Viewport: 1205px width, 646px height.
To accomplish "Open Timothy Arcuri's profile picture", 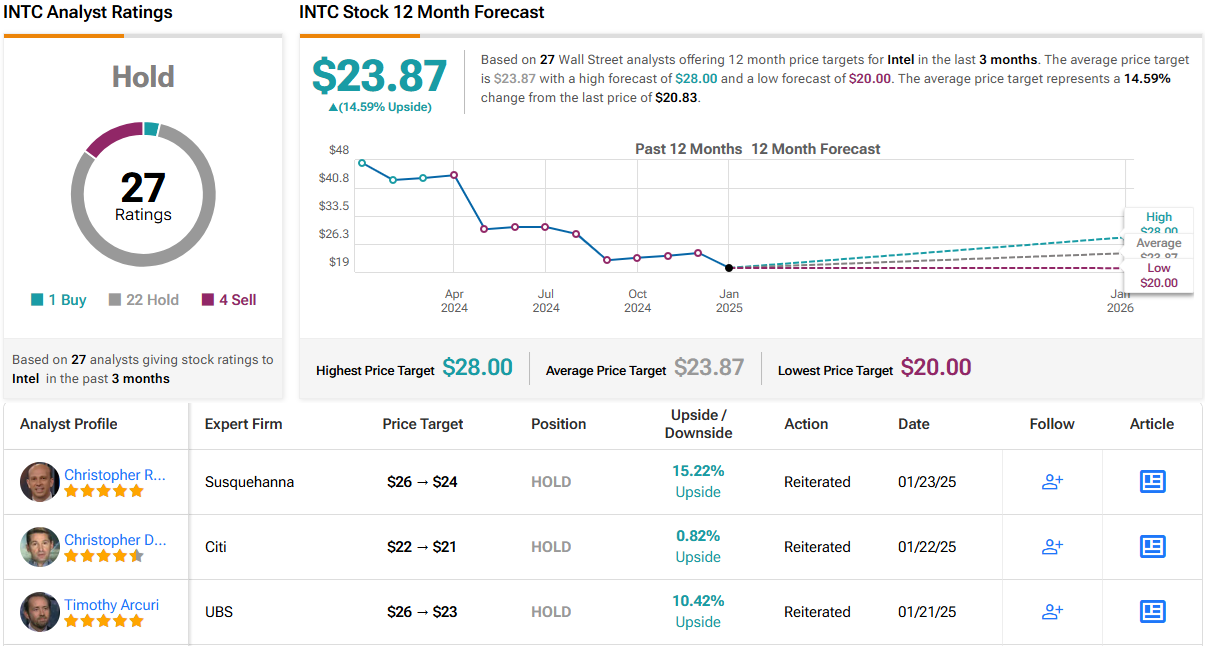I will (40, 612).
